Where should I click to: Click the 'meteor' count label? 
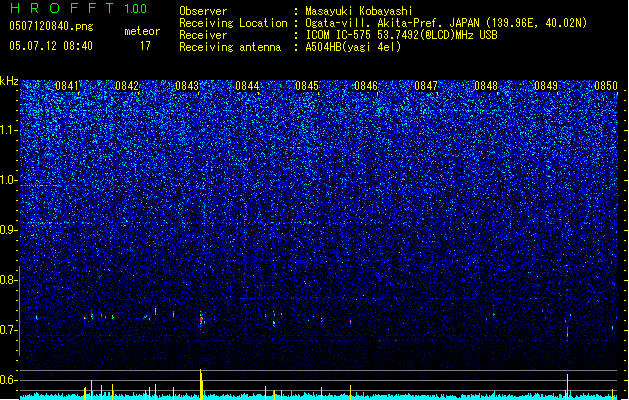tap(142, 31)
